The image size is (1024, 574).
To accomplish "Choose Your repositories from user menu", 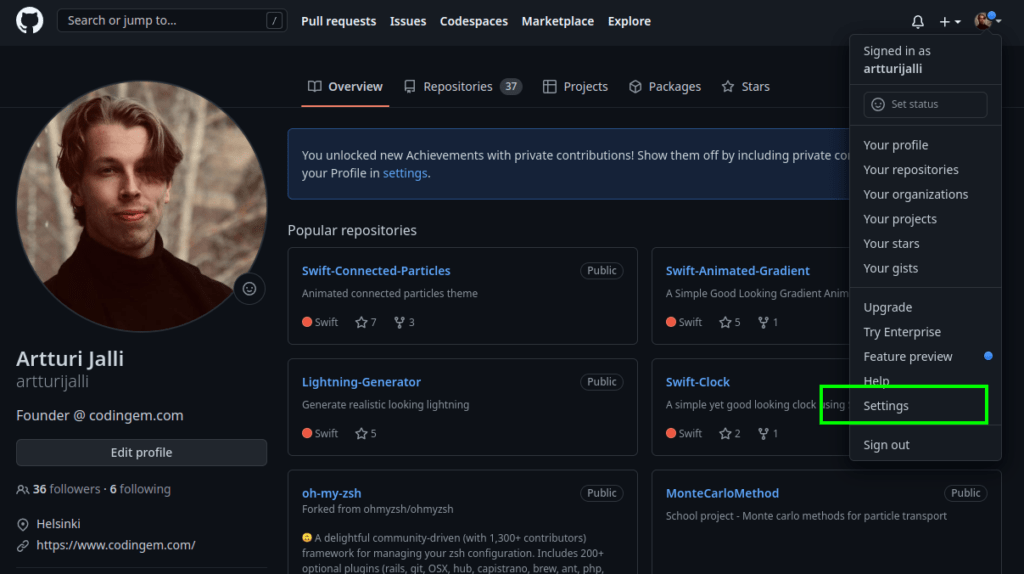I will coord(925,170).
